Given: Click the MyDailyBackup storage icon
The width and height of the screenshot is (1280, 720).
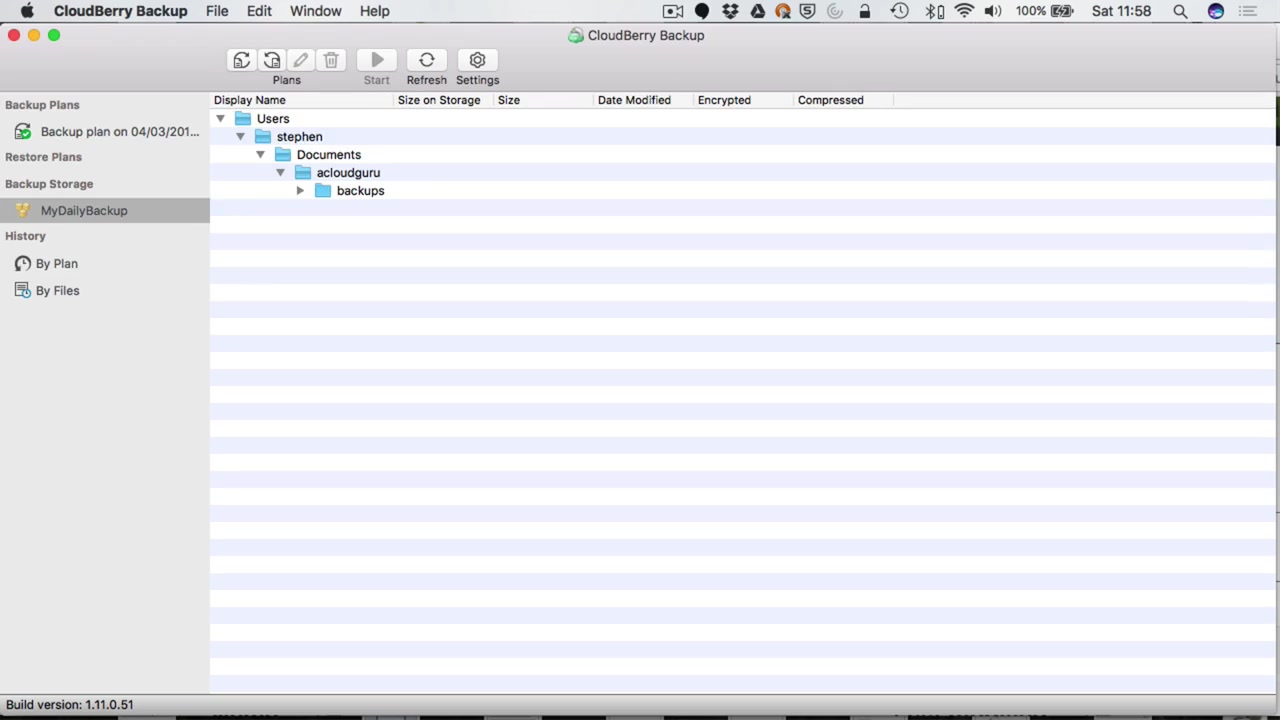Looking at the screenshot, I should (x=23, y=211).
